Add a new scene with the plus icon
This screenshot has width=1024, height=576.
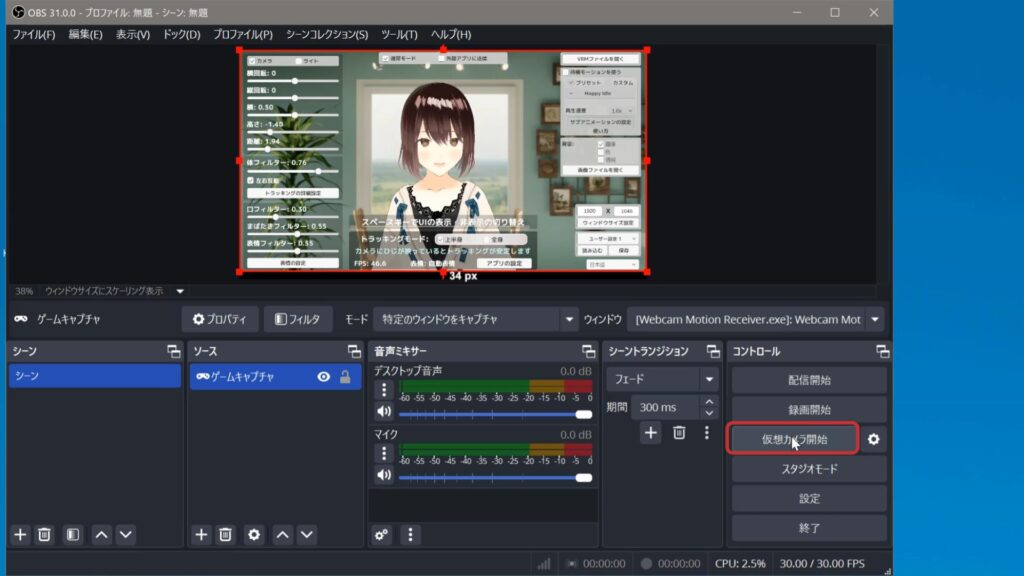(x=20, y=535)
